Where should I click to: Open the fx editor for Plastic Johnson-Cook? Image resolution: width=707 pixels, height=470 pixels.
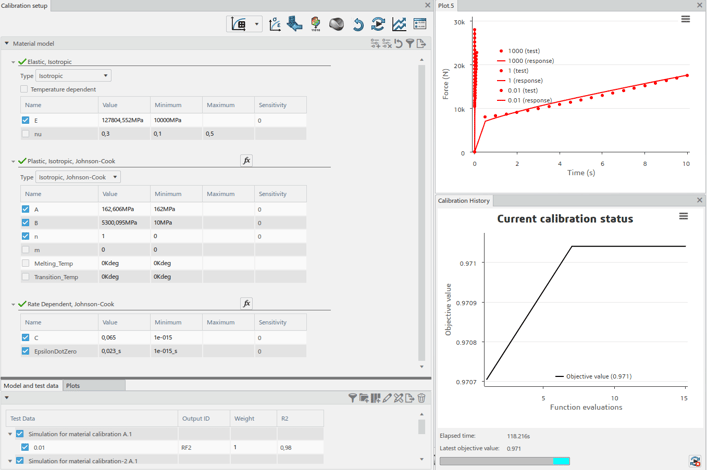246,160
